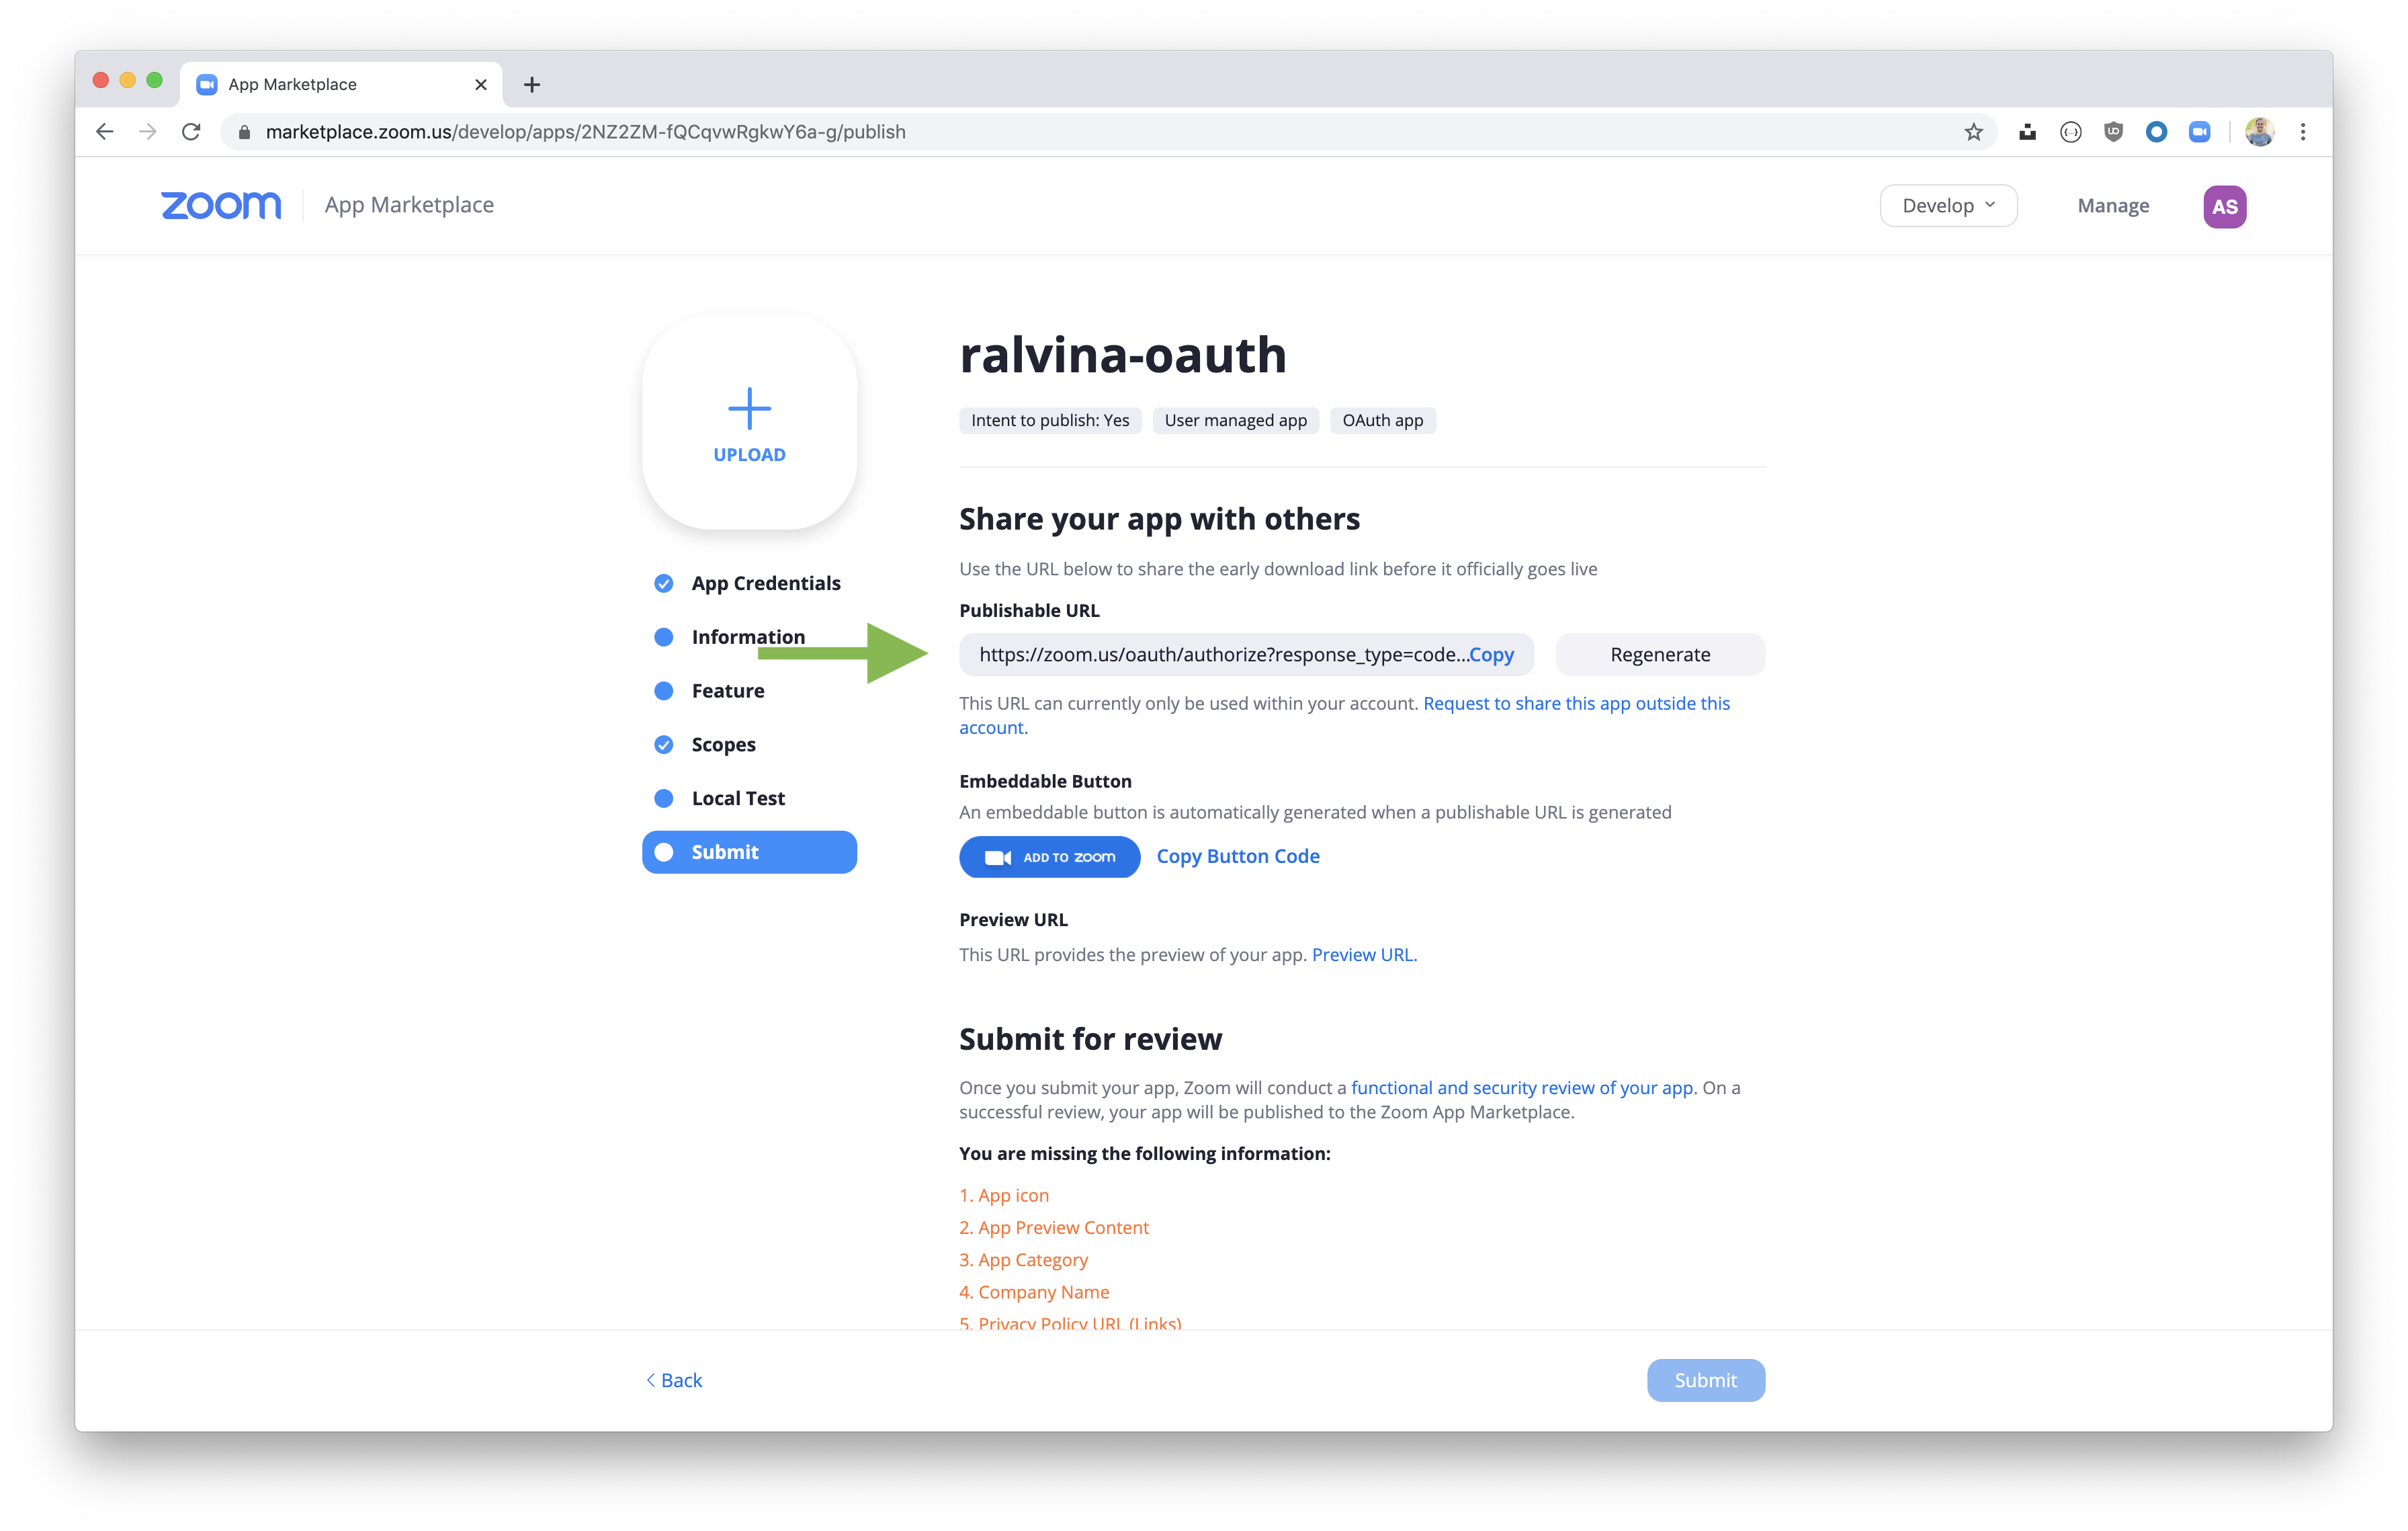Click missing item App icon
This screenshot has height=1531, width=2408.
[1004, 1195]
